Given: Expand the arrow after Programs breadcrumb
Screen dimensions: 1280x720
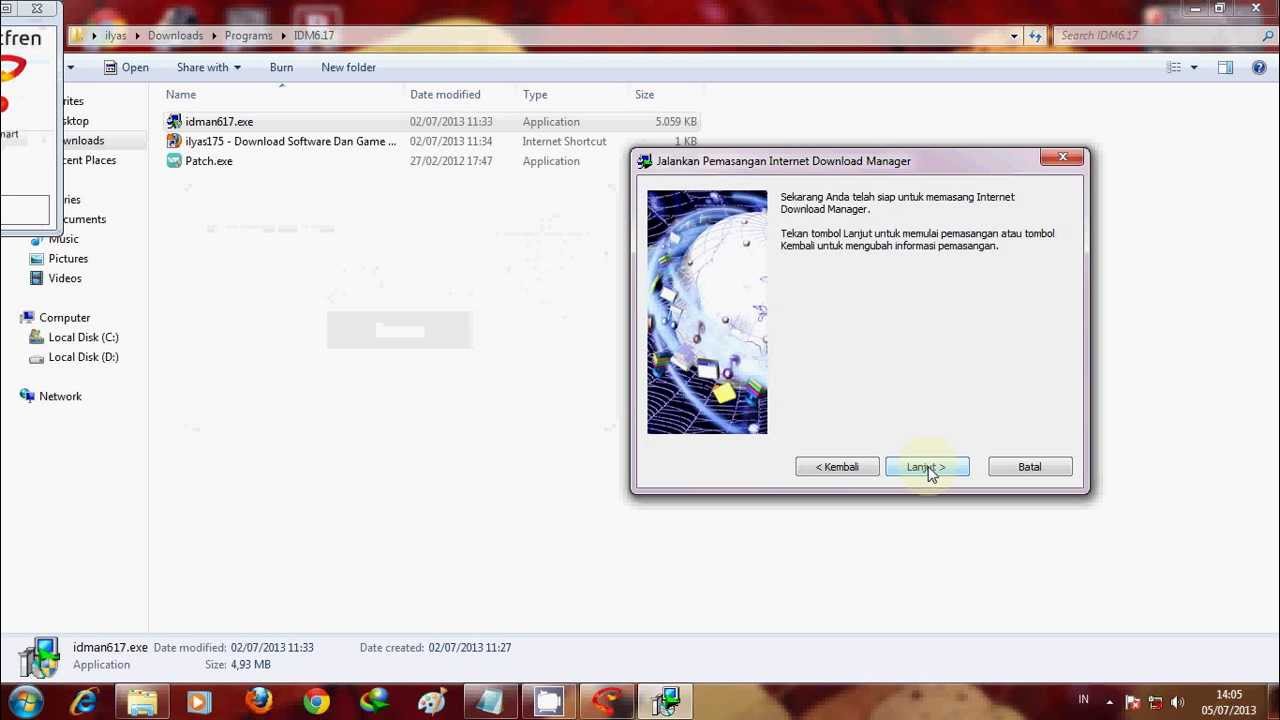Looking at the screenshot, I should click(283, 36).
